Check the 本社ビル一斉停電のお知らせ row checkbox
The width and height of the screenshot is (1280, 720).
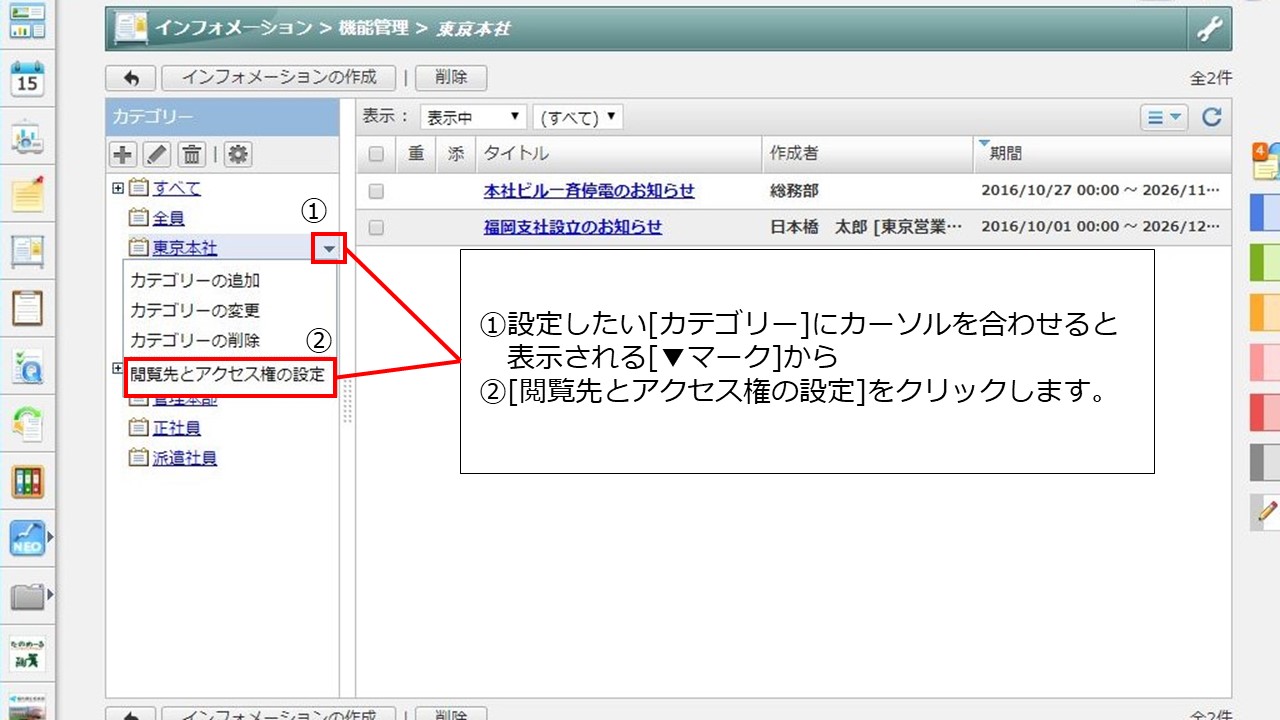coord(376,191)
